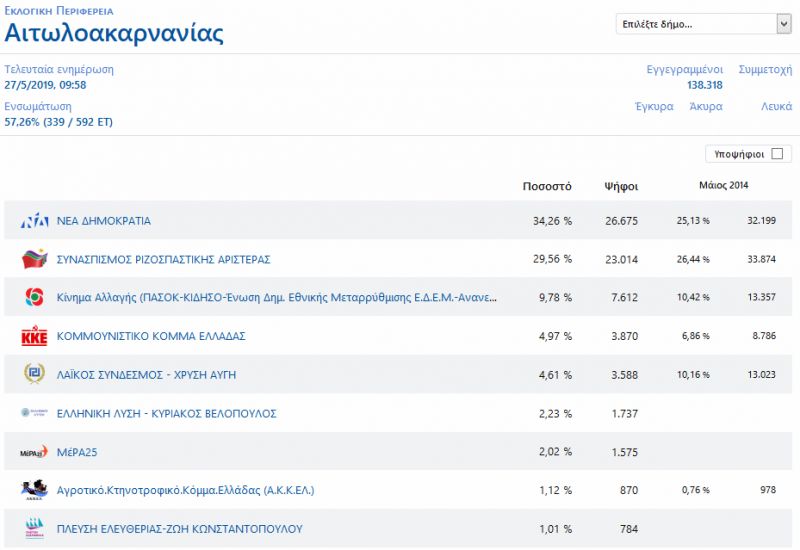Open ΛΑΪΚΟΣ ΣΥΝΔΕΣΜΟΣ - ΧΡΥΣΗ ΑΥΓΗ link

(x=146, y=375)
